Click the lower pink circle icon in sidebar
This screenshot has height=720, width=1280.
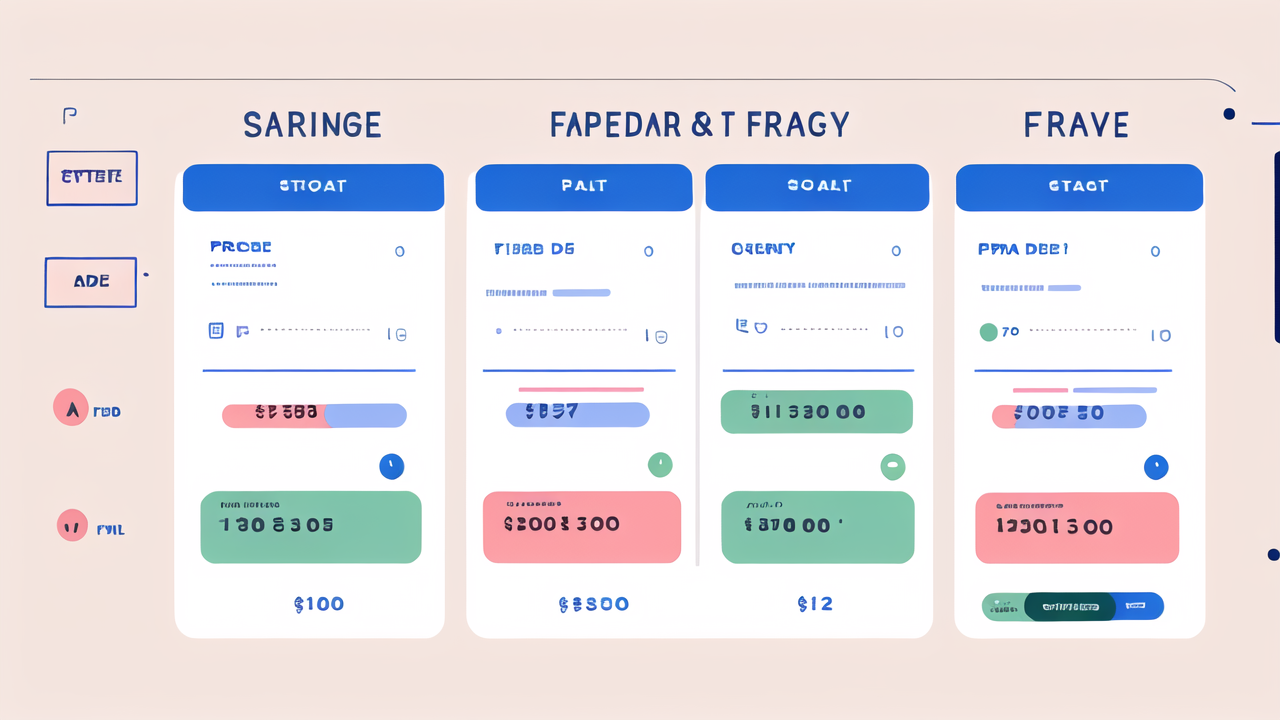72,524
